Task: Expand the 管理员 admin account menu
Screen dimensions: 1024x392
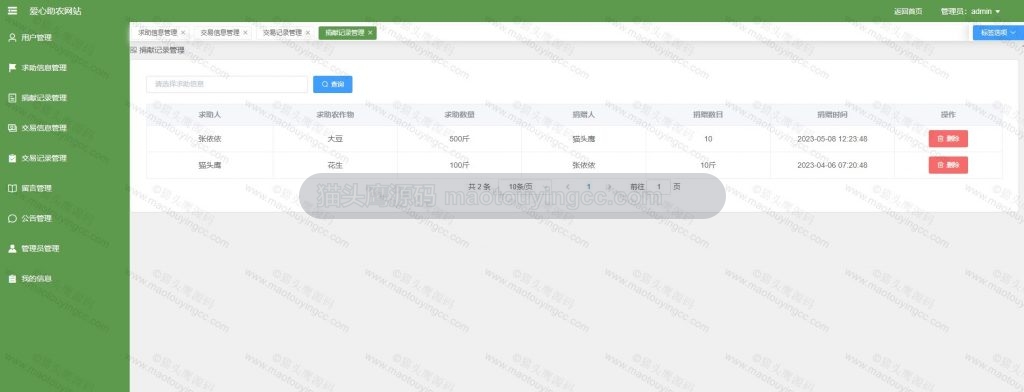Action: [970, 11]
